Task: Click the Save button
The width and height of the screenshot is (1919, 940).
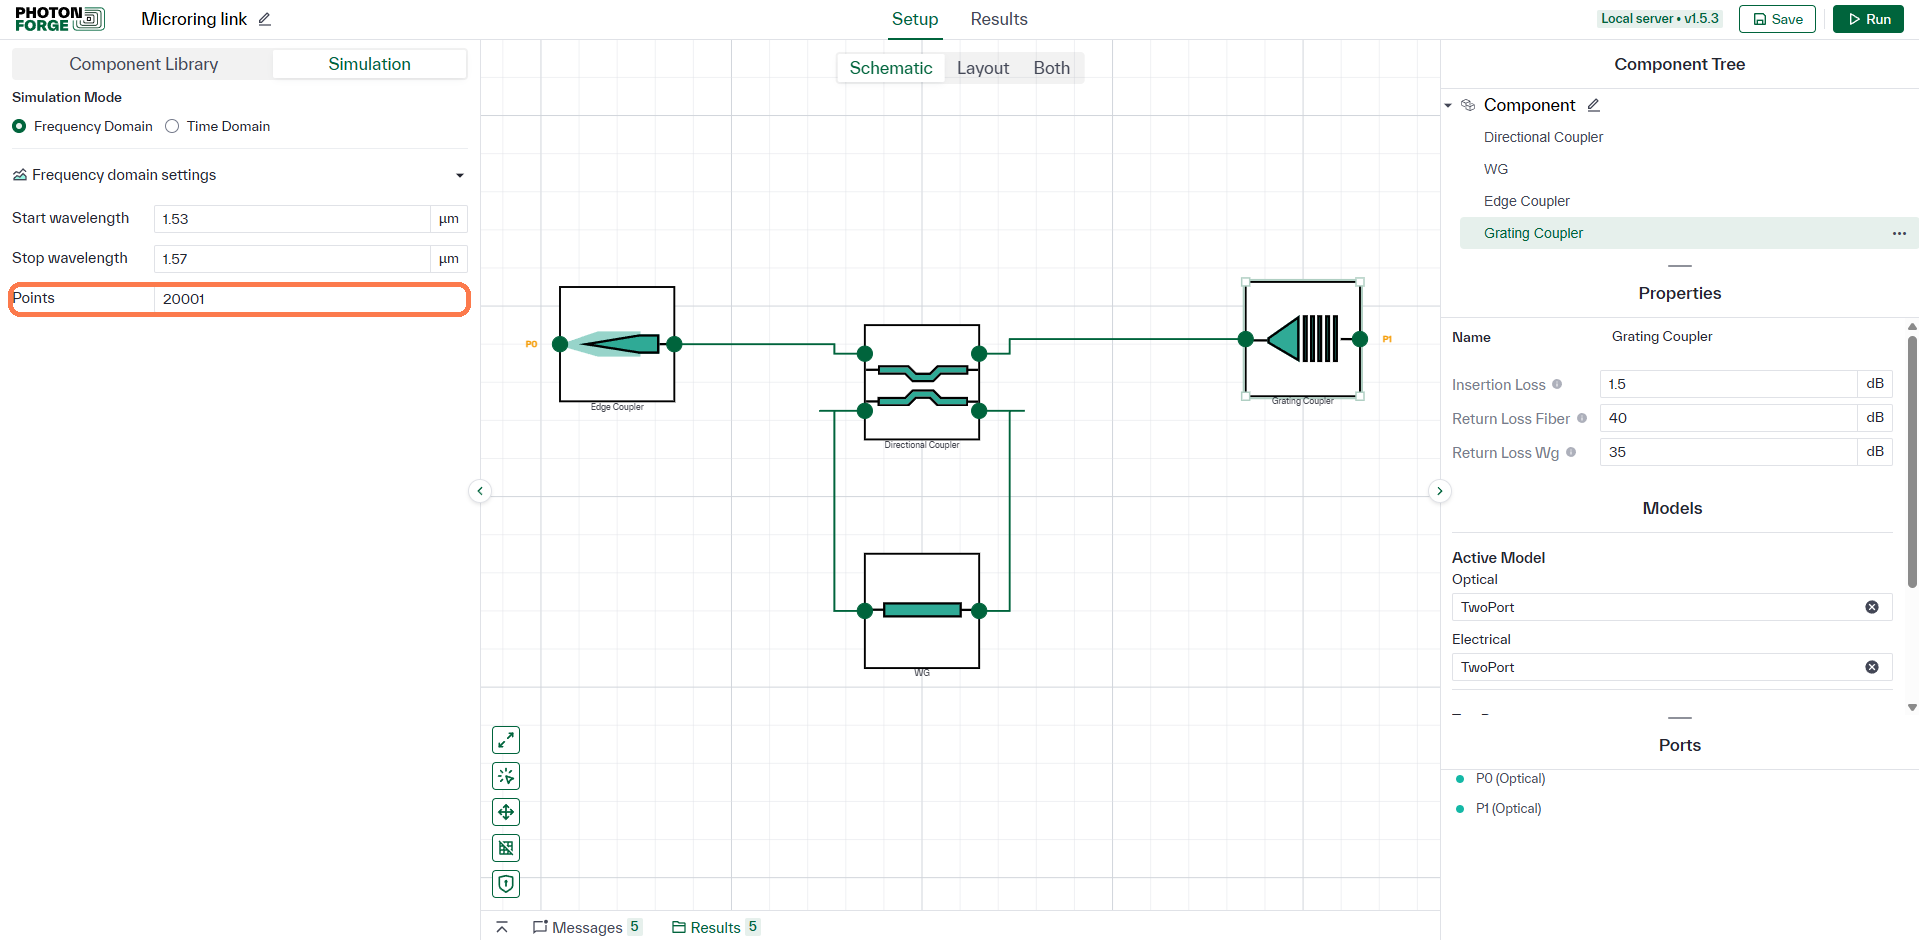Action: 1777,19
